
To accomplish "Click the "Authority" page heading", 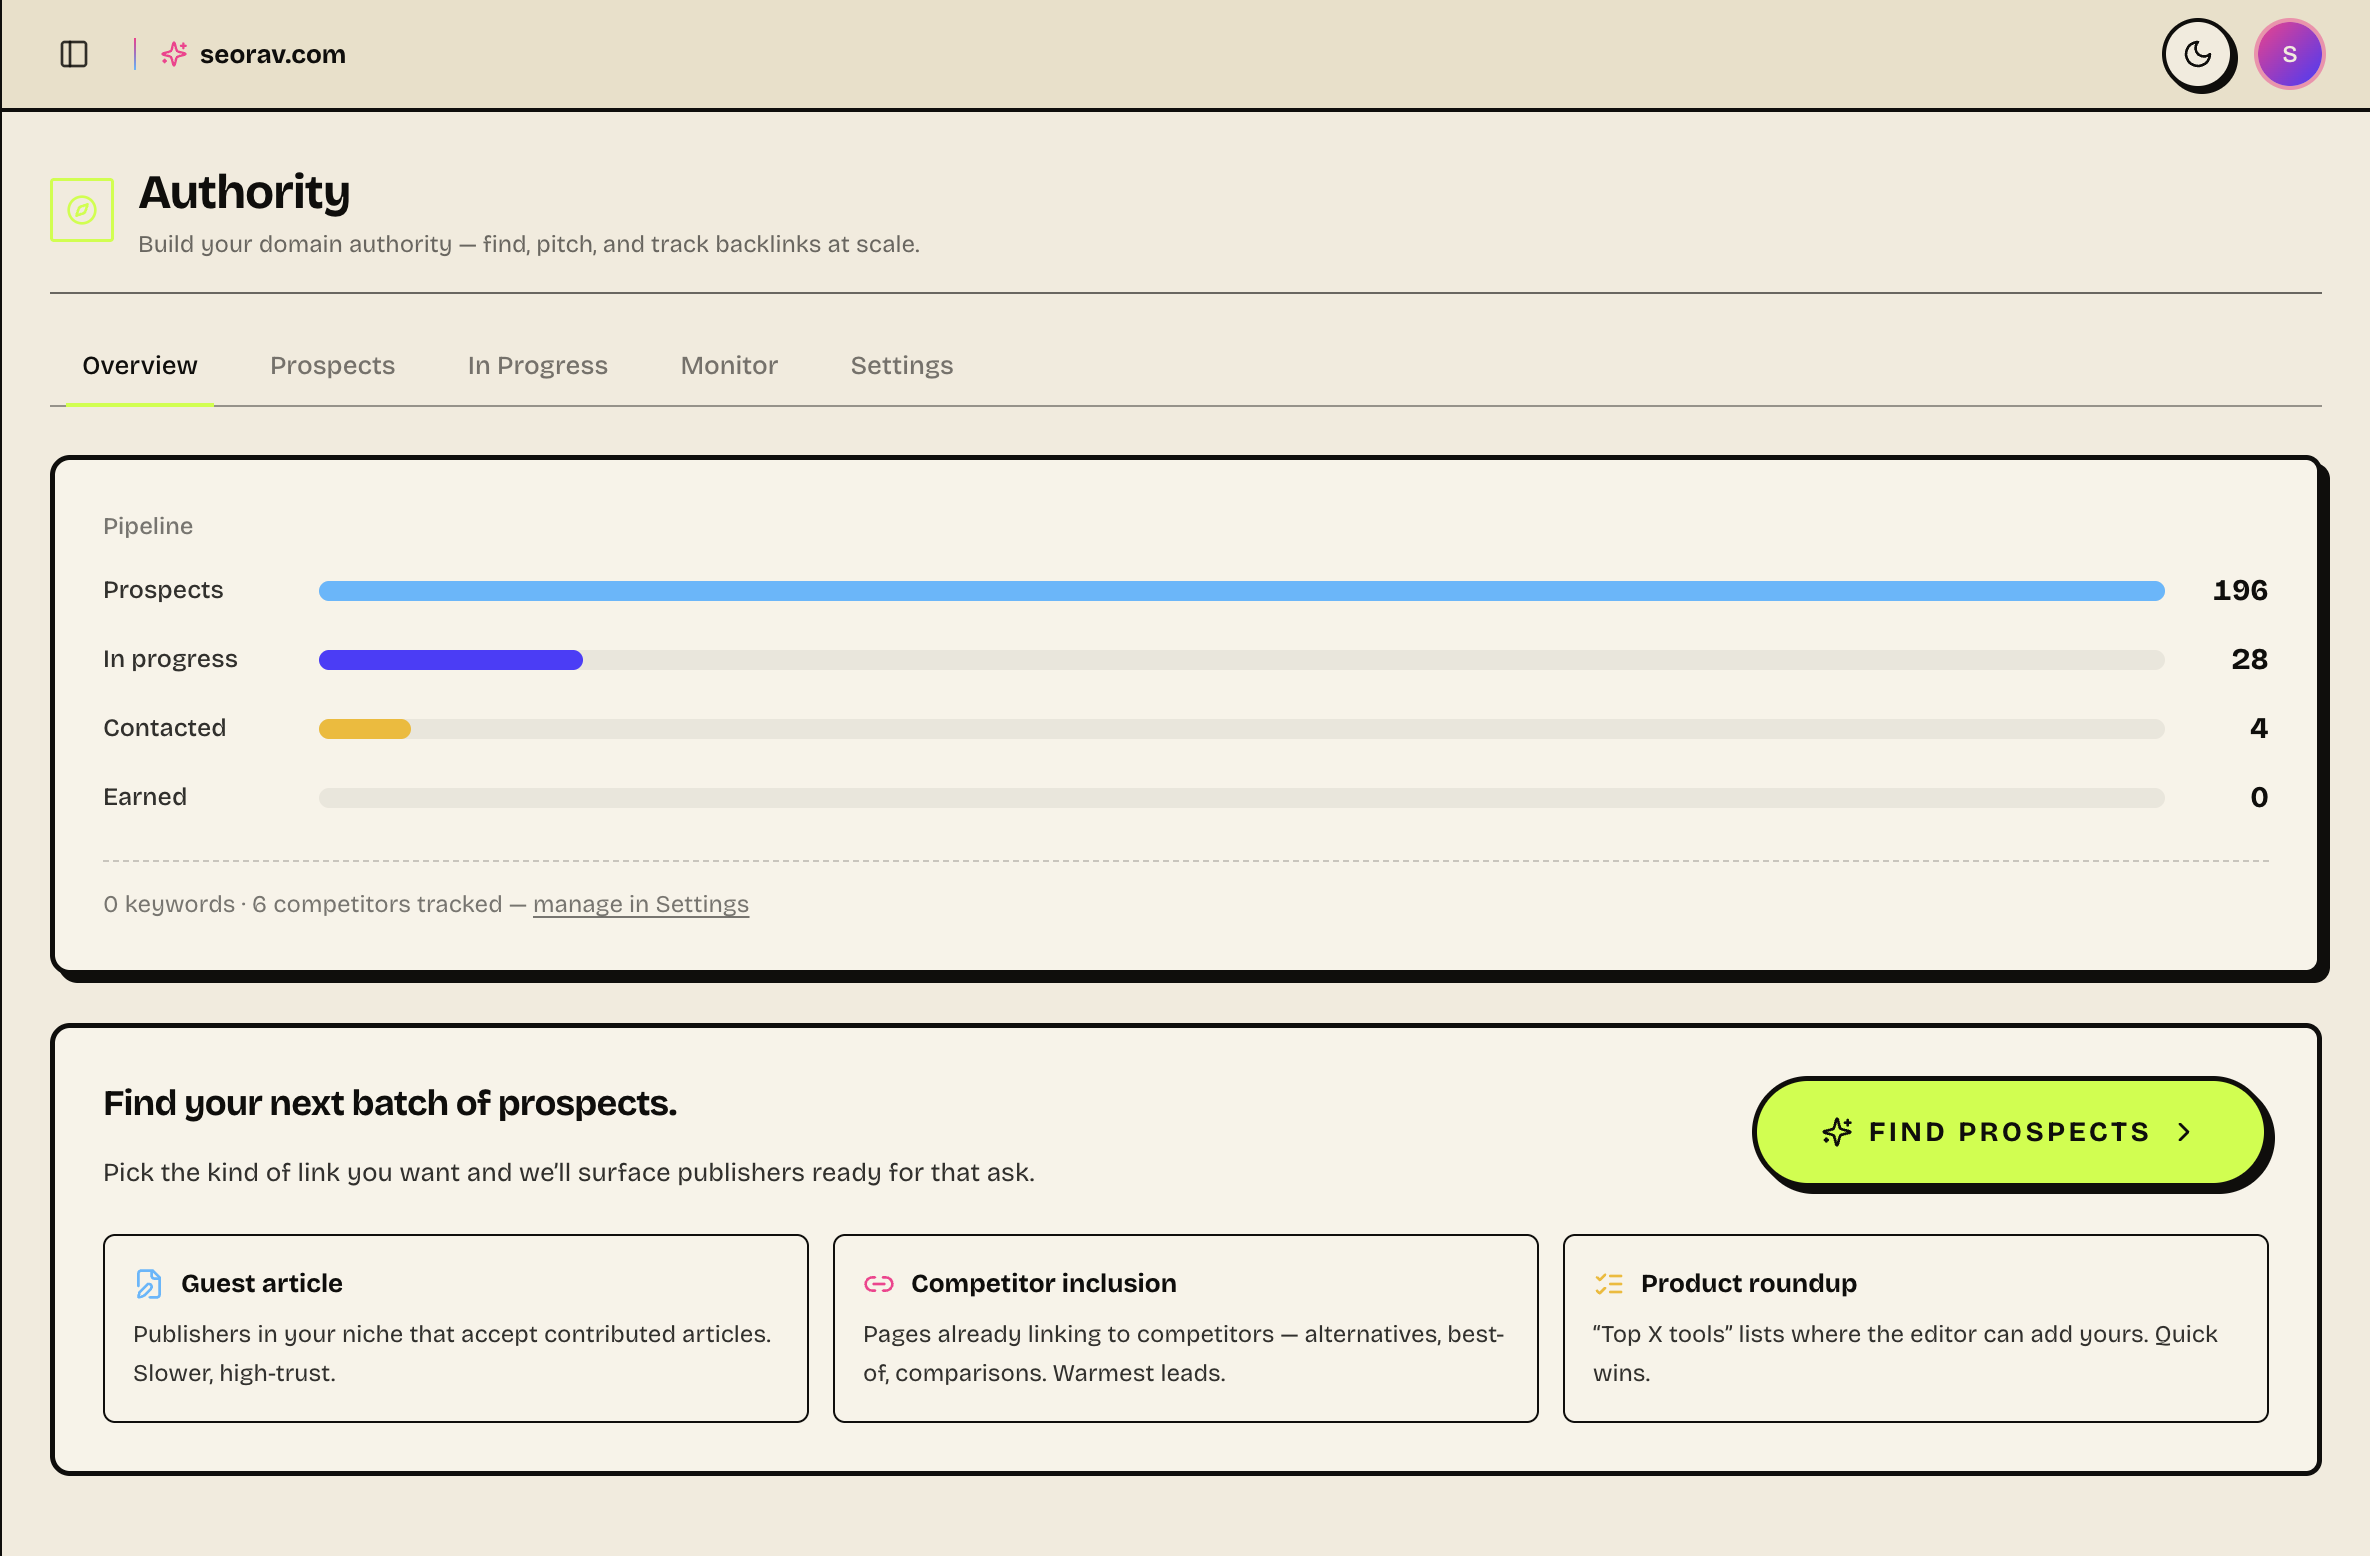I will click(x=245, y=192).
